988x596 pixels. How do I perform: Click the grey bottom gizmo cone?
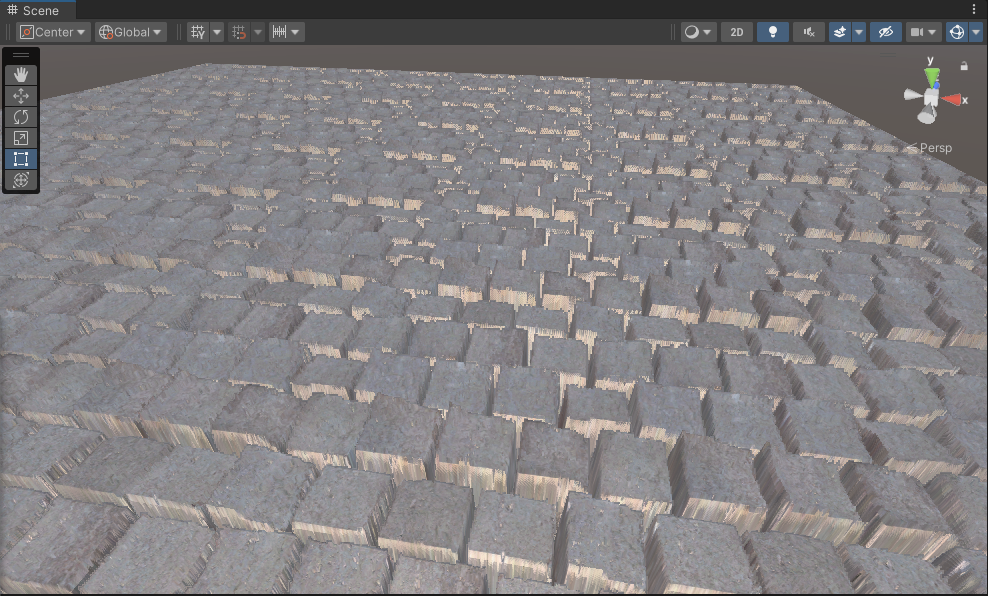pyautogui.click(x=927, y=115)
